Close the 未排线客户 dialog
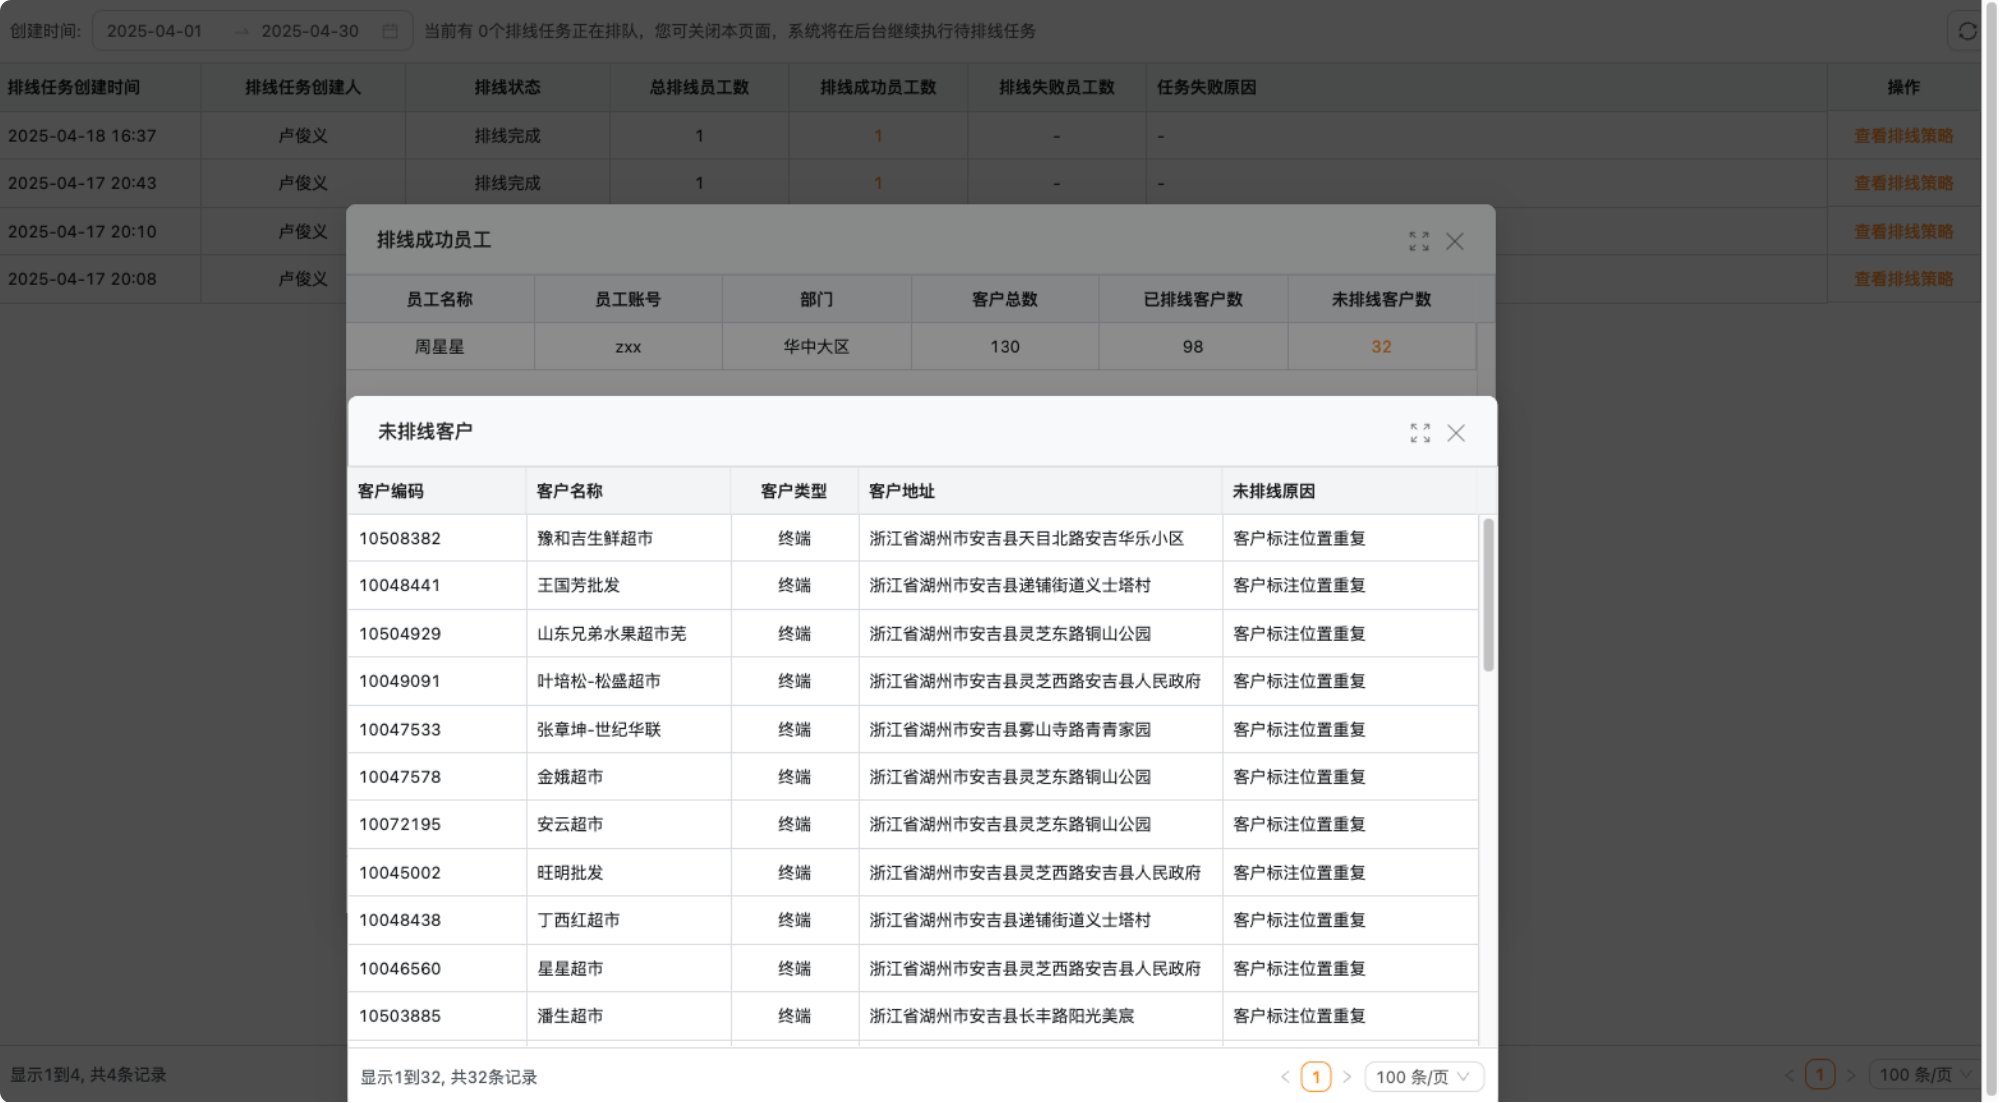Image resolution: width=2001 pixels, height=1103 pixels. pyautogui.click(x=1456, y=433)
